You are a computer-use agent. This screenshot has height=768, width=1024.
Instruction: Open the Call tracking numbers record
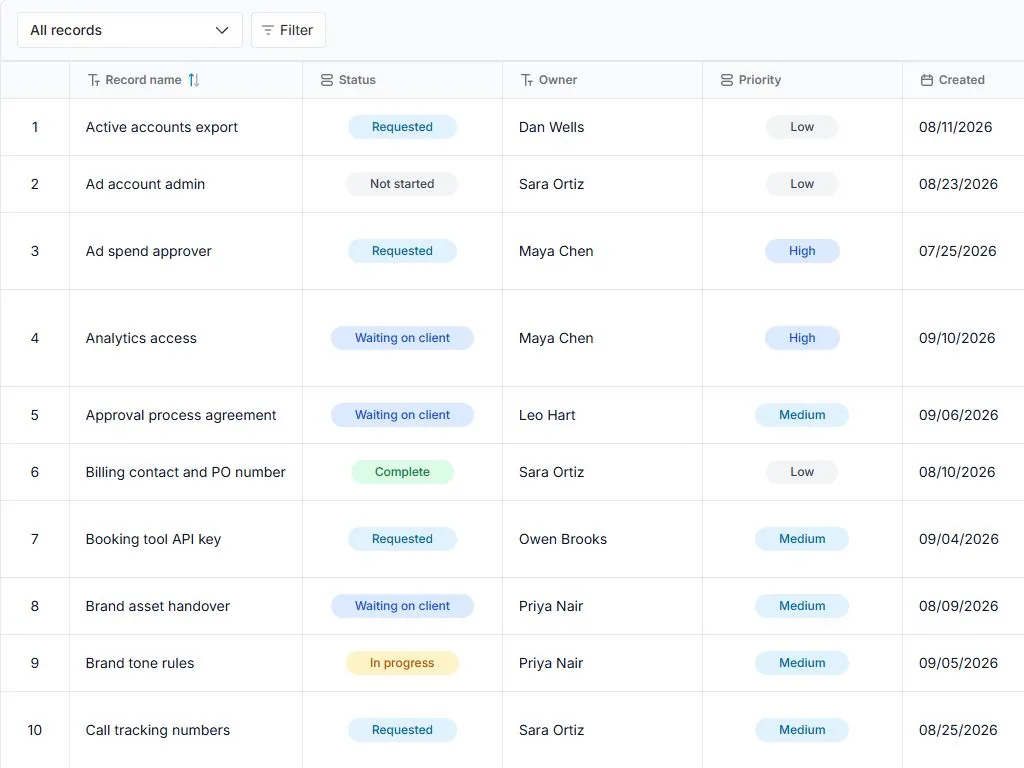[157, 730]
